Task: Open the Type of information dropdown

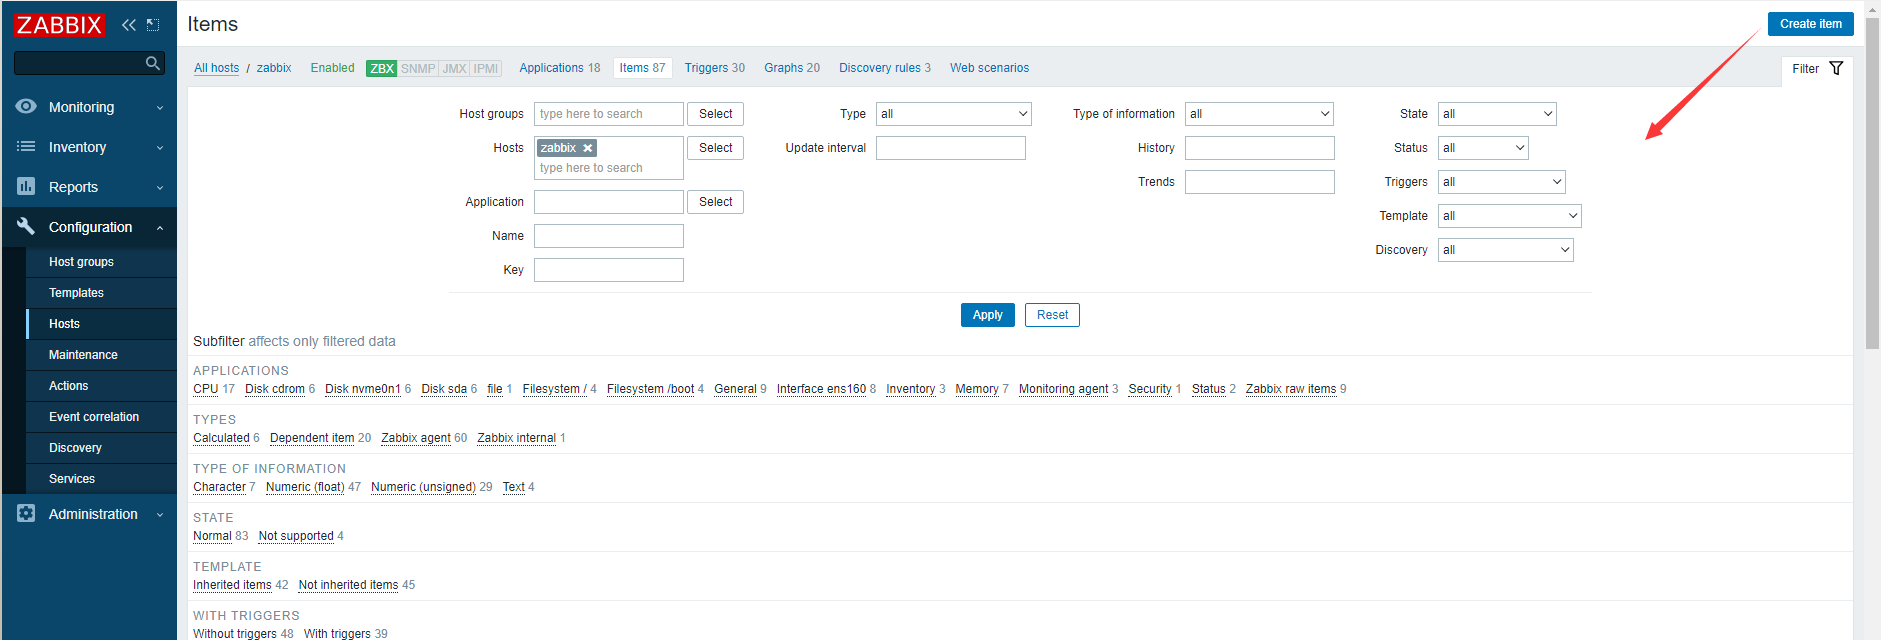Action: [1259, 114]
